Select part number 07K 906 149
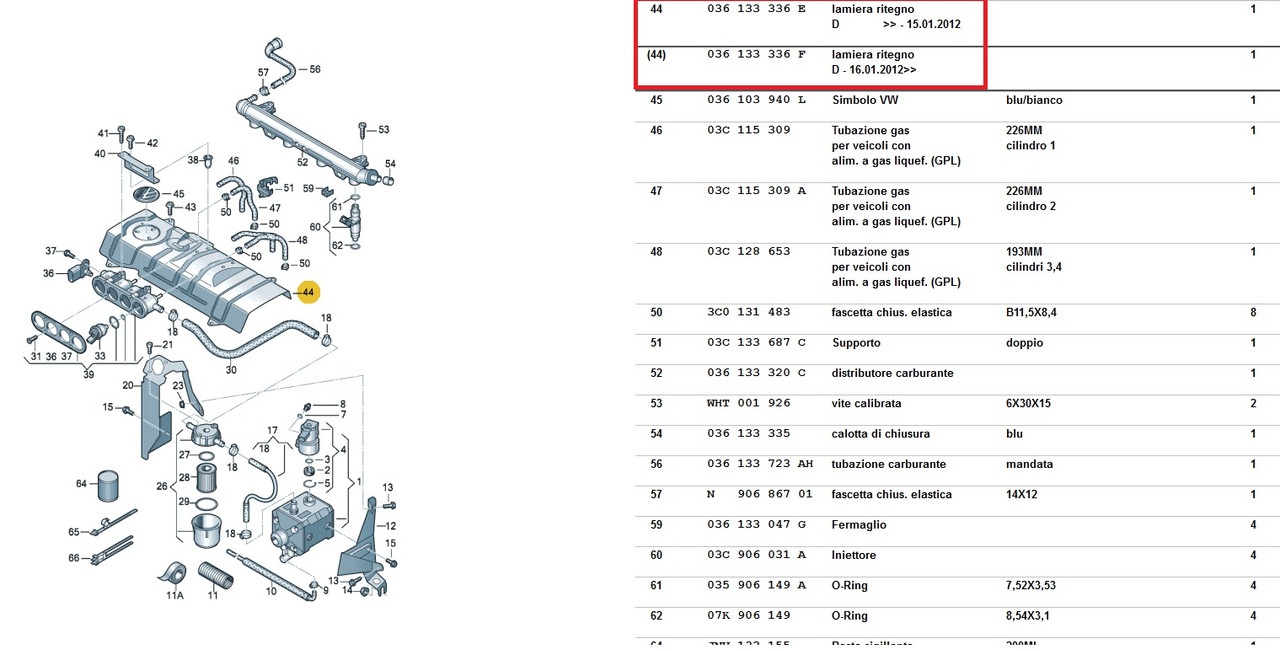This screenshot has width=1280, height=651. (748, 616)
